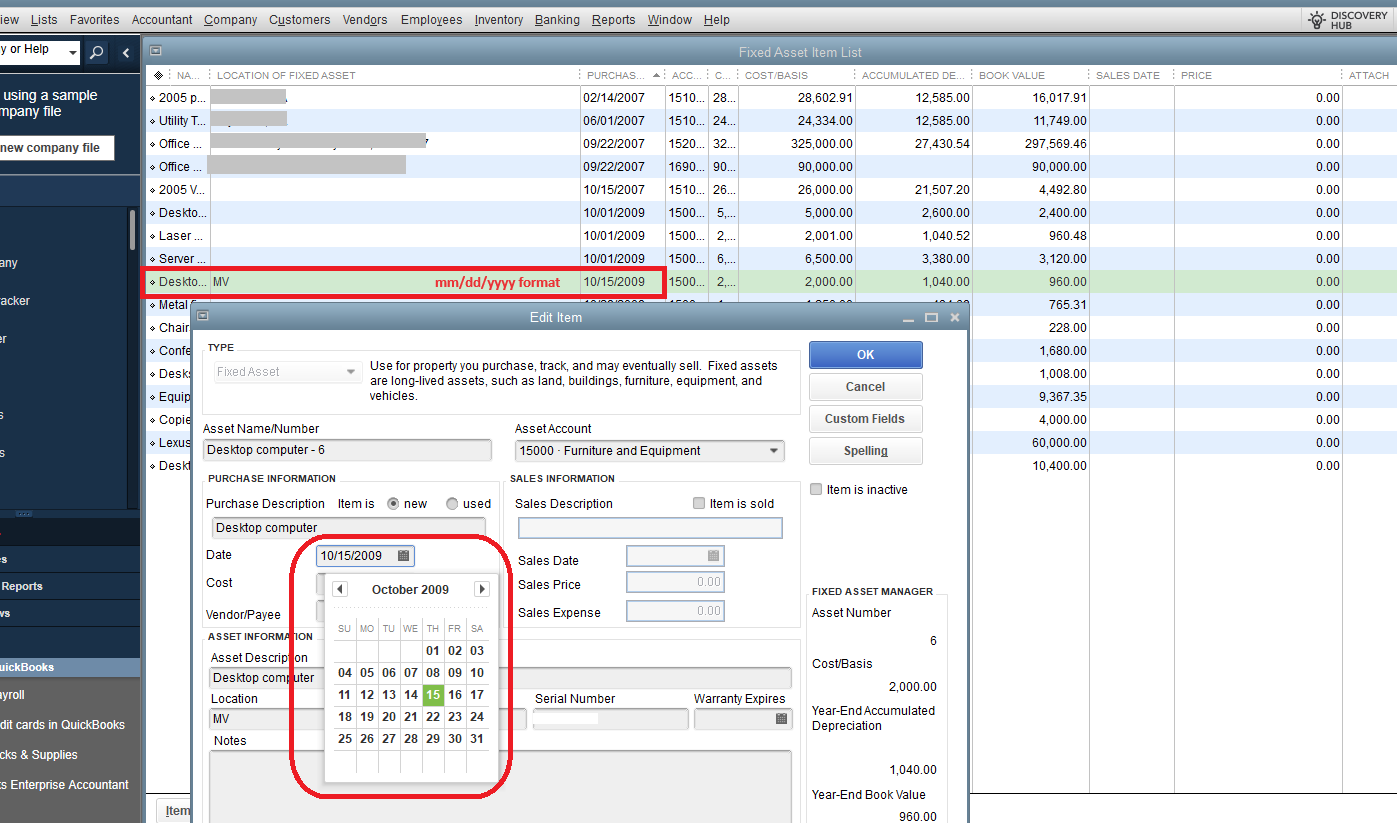
Task: Click the Cancel button
Action: [x=866, y=387]
